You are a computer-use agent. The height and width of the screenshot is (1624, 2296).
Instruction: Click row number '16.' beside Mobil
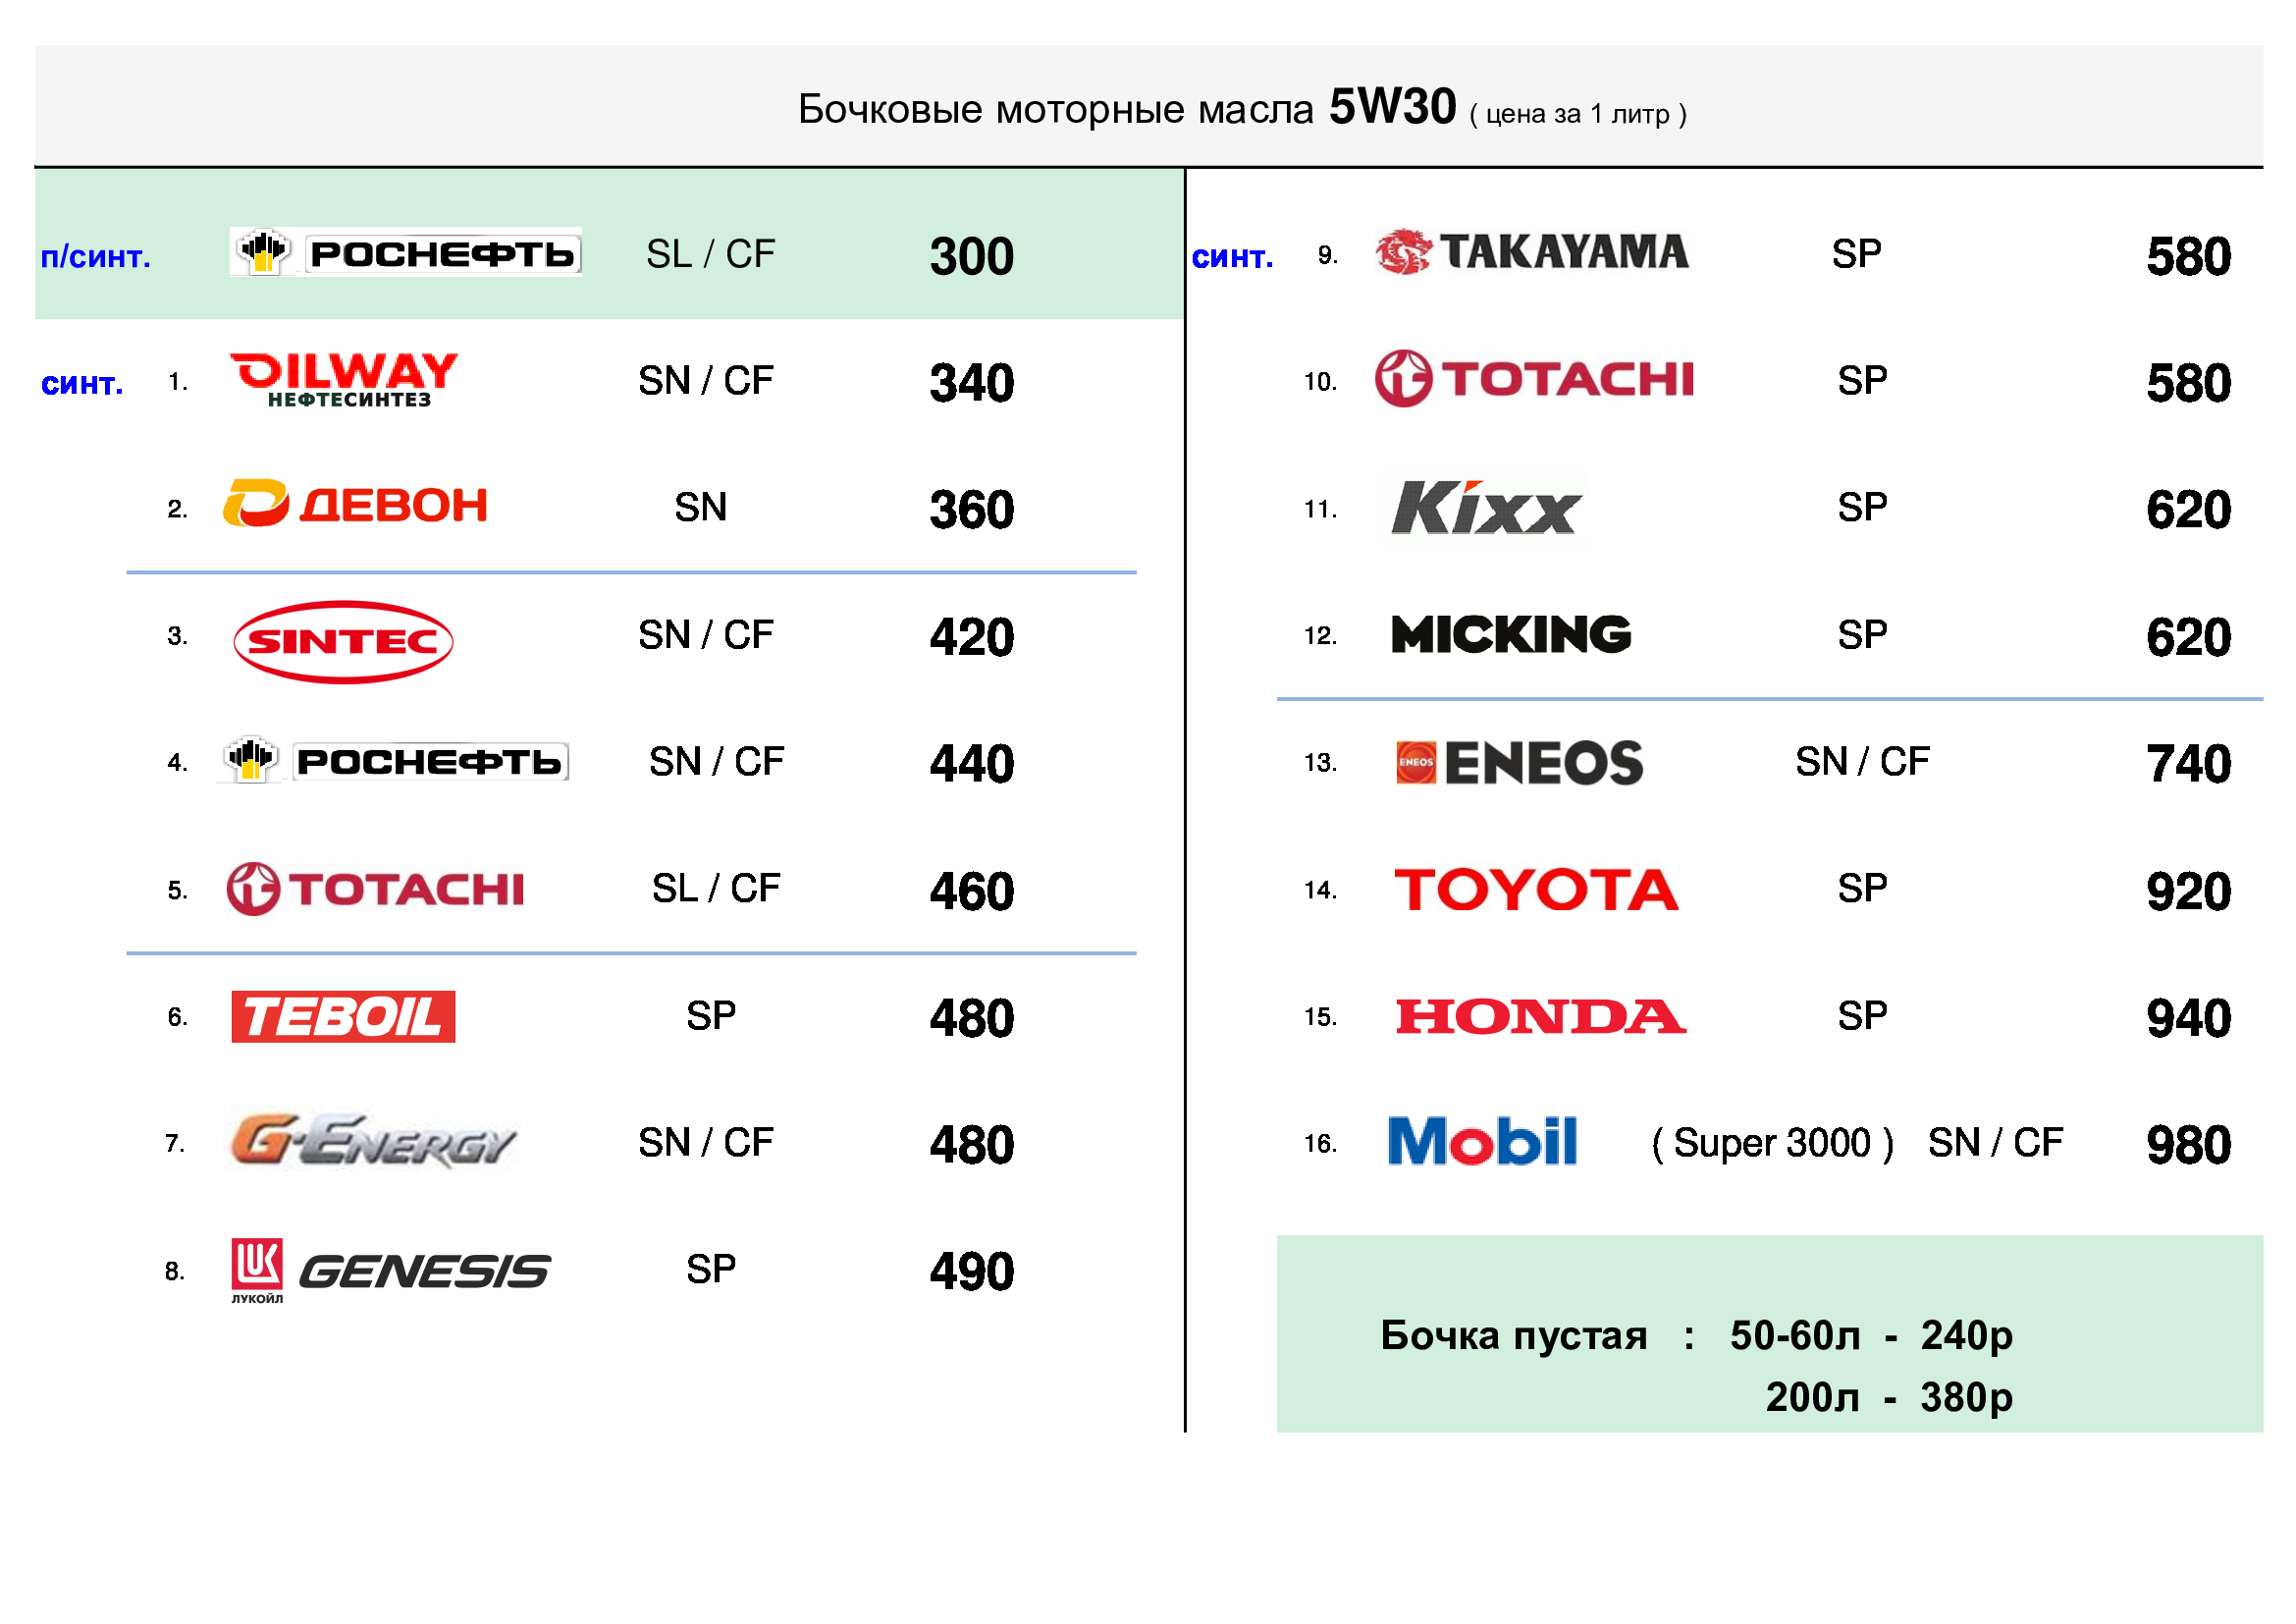1320,1144
